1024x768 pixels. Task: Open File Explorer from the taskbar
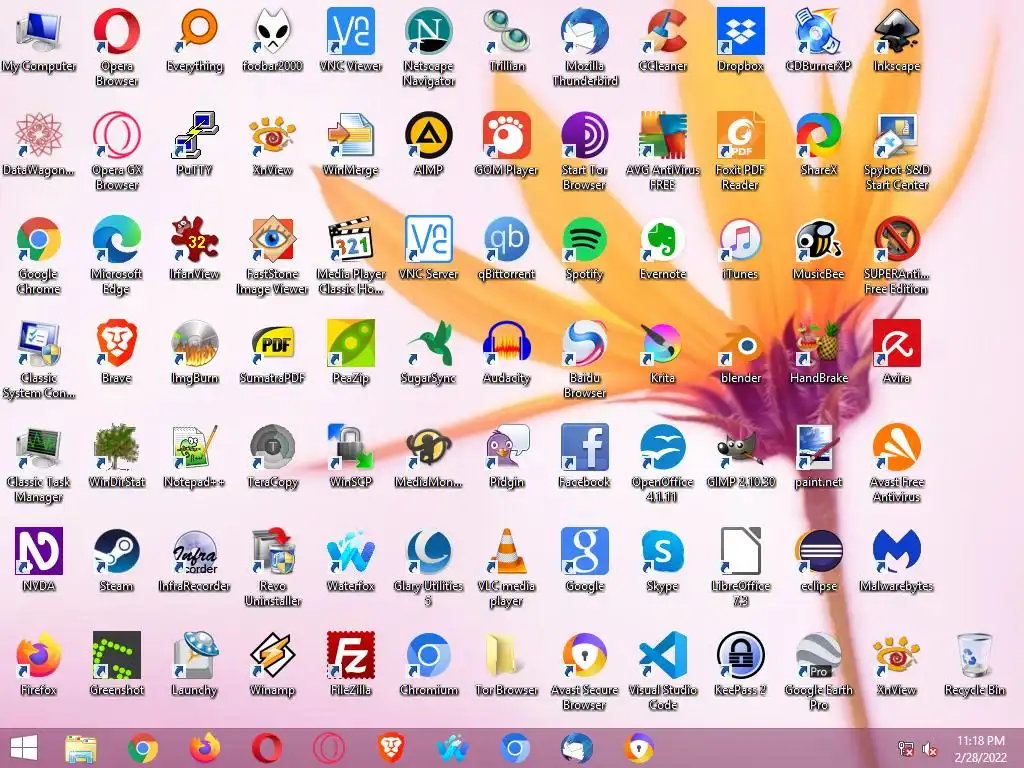[81, 748]
